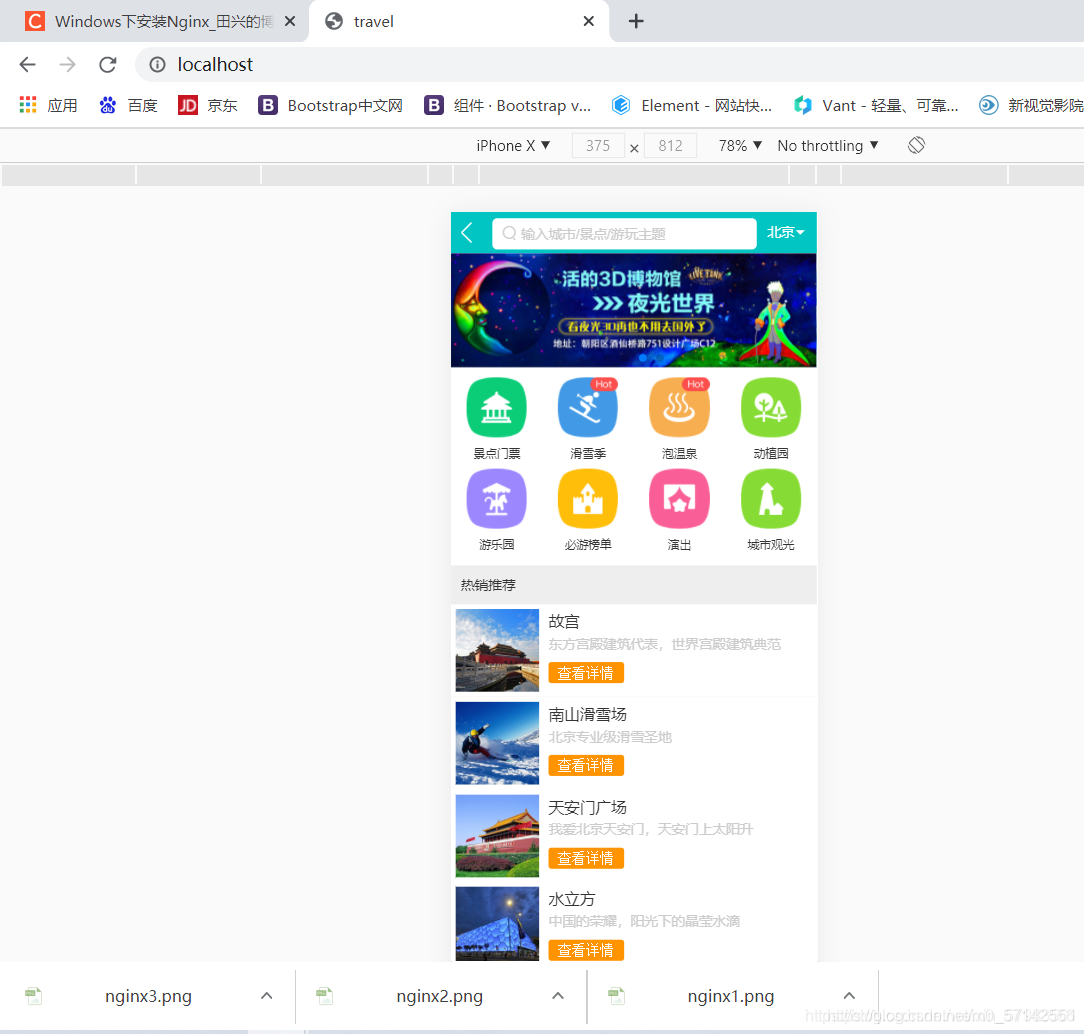Click the 水立方 title text
Screen dimensions: 1084x1034
point(572,899)
